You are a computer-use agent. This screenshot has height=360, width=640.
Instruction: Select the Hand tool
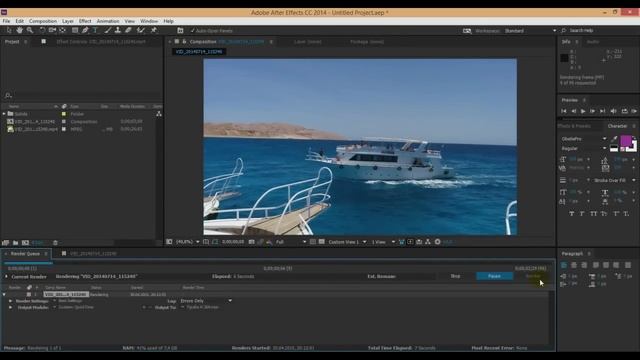19,30
